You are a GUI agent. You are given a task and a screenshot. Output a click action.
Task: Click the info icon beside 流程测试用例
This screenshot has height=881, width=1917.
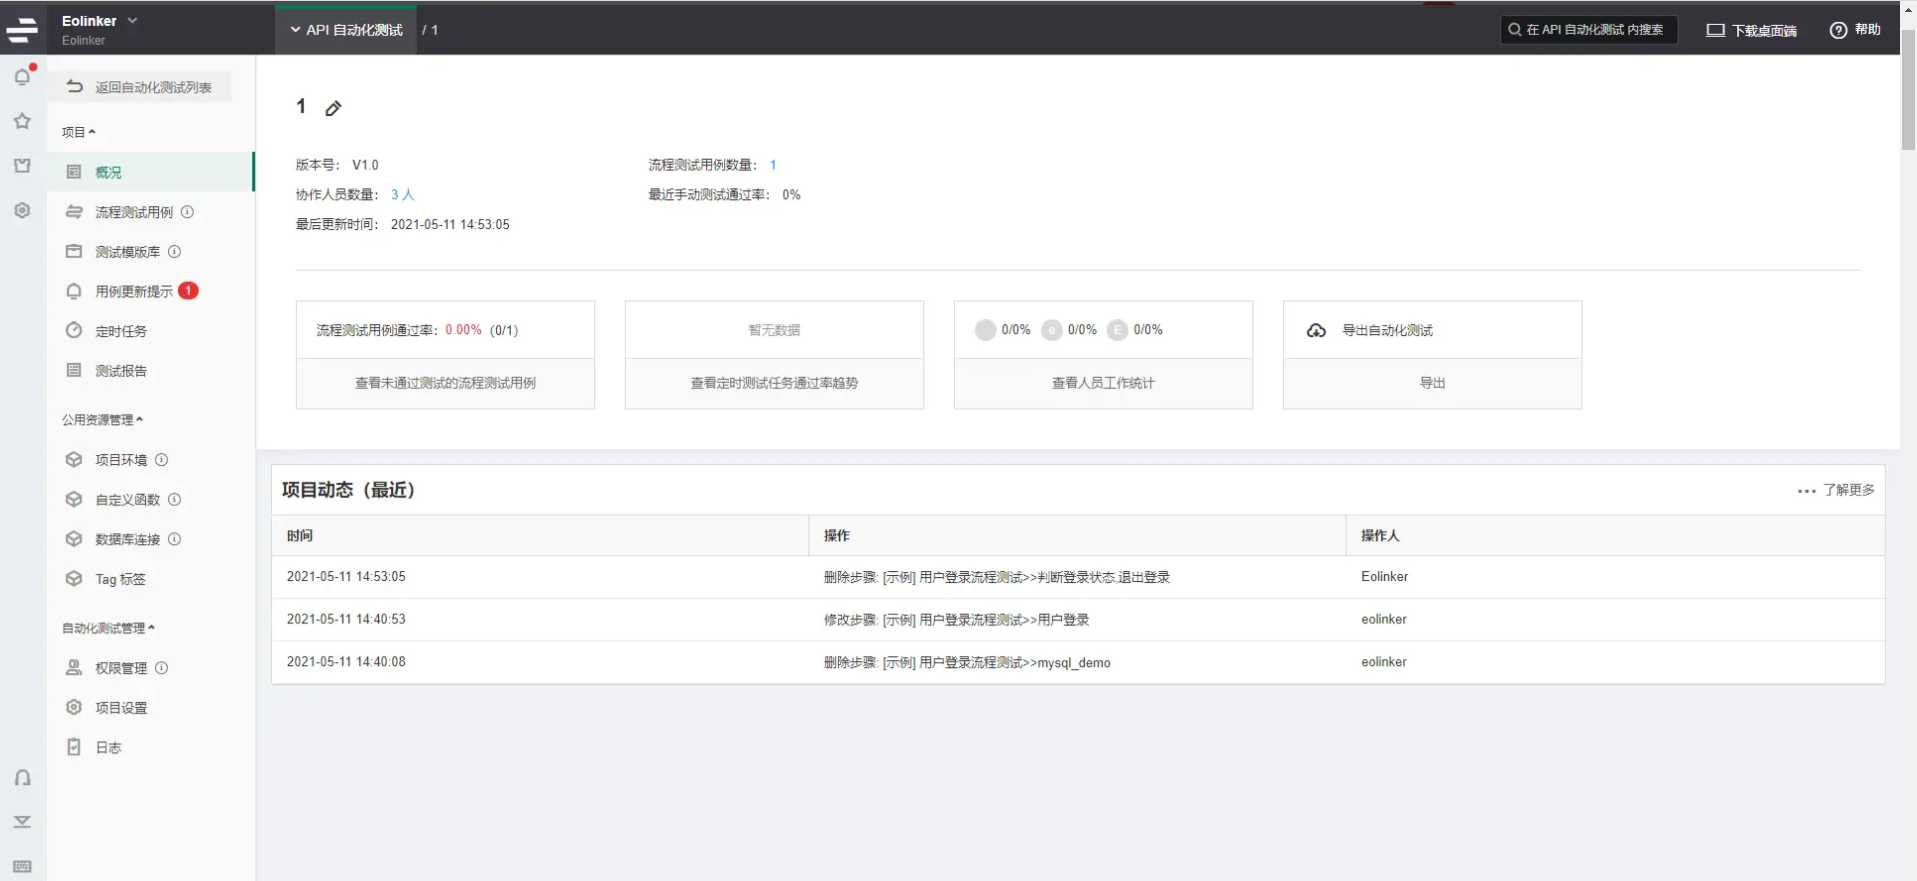point(187,212)
